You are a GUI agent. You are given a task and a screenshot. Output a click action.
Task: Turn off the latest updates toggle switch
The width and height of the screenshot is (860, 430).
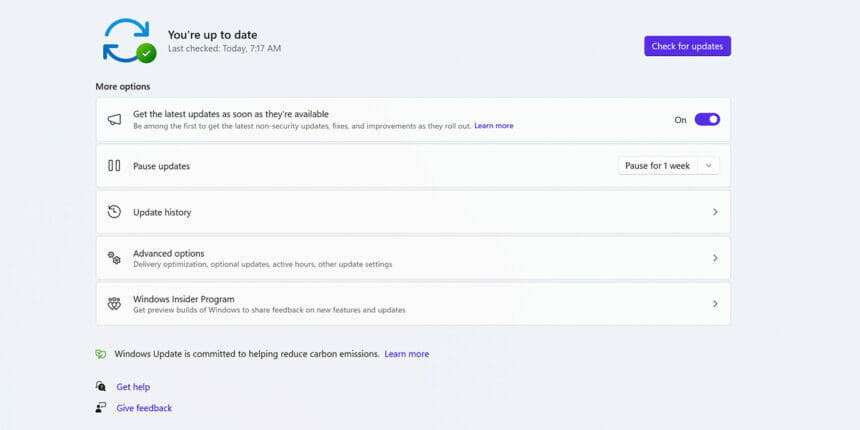(707, 120)
